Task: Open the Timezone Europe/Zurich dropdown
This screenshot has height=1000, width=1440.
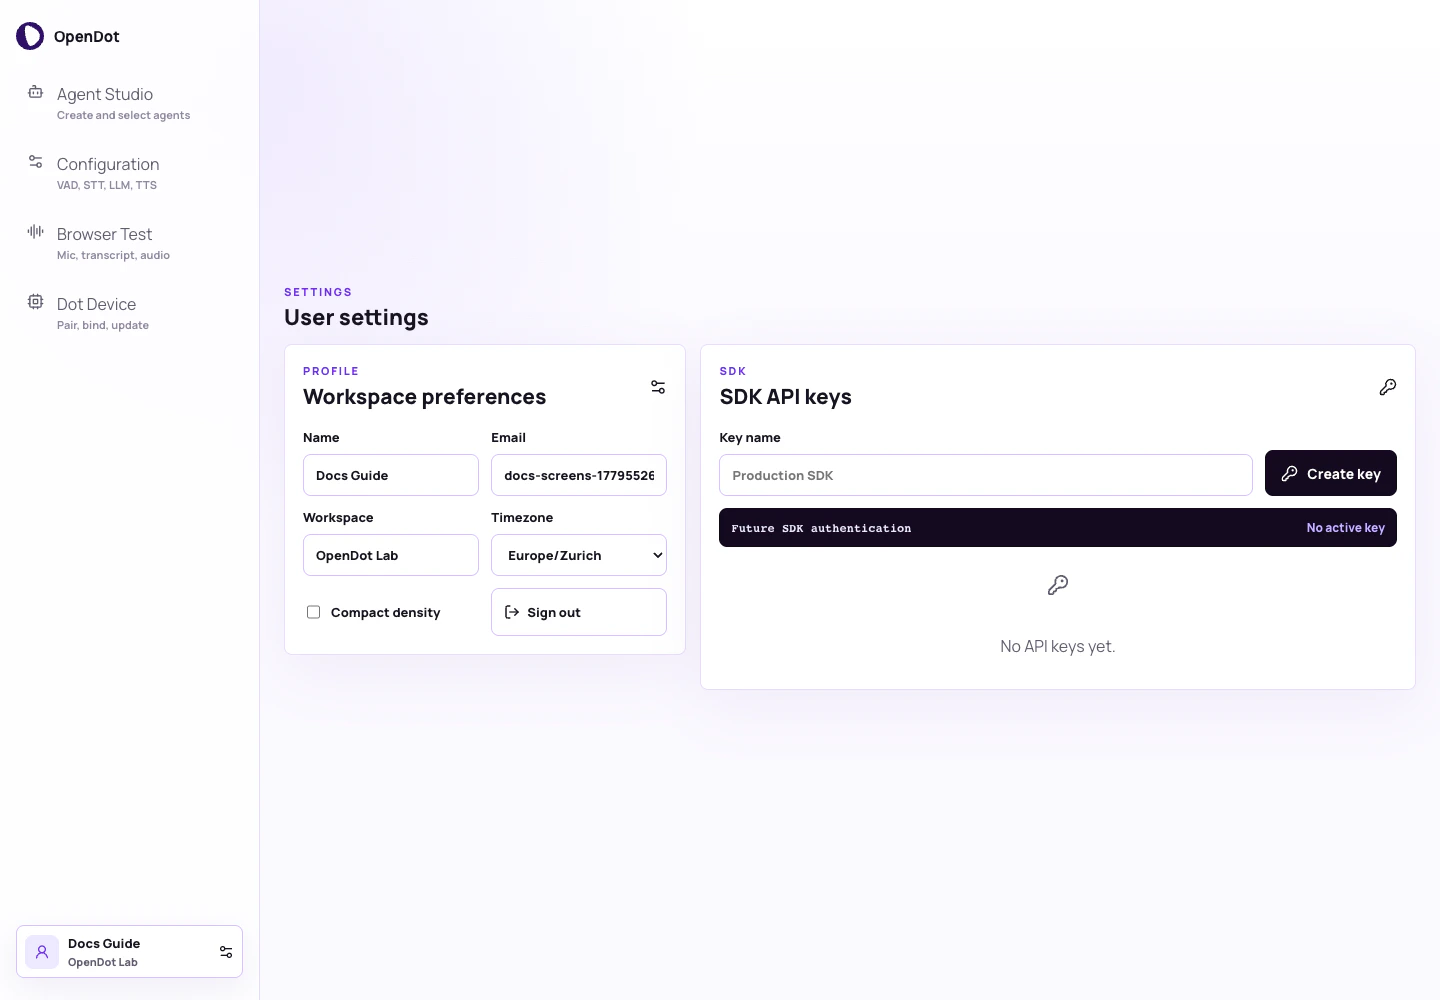Action: (579, 555)
